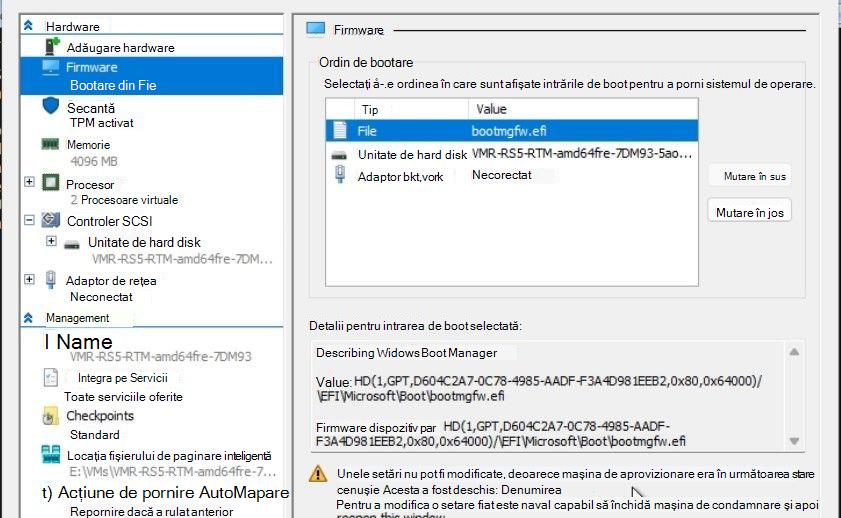Expand the Adaptor de rețea node
Image resolution: width=841 pixels, height=518 pixels.
tap(29, 279)
